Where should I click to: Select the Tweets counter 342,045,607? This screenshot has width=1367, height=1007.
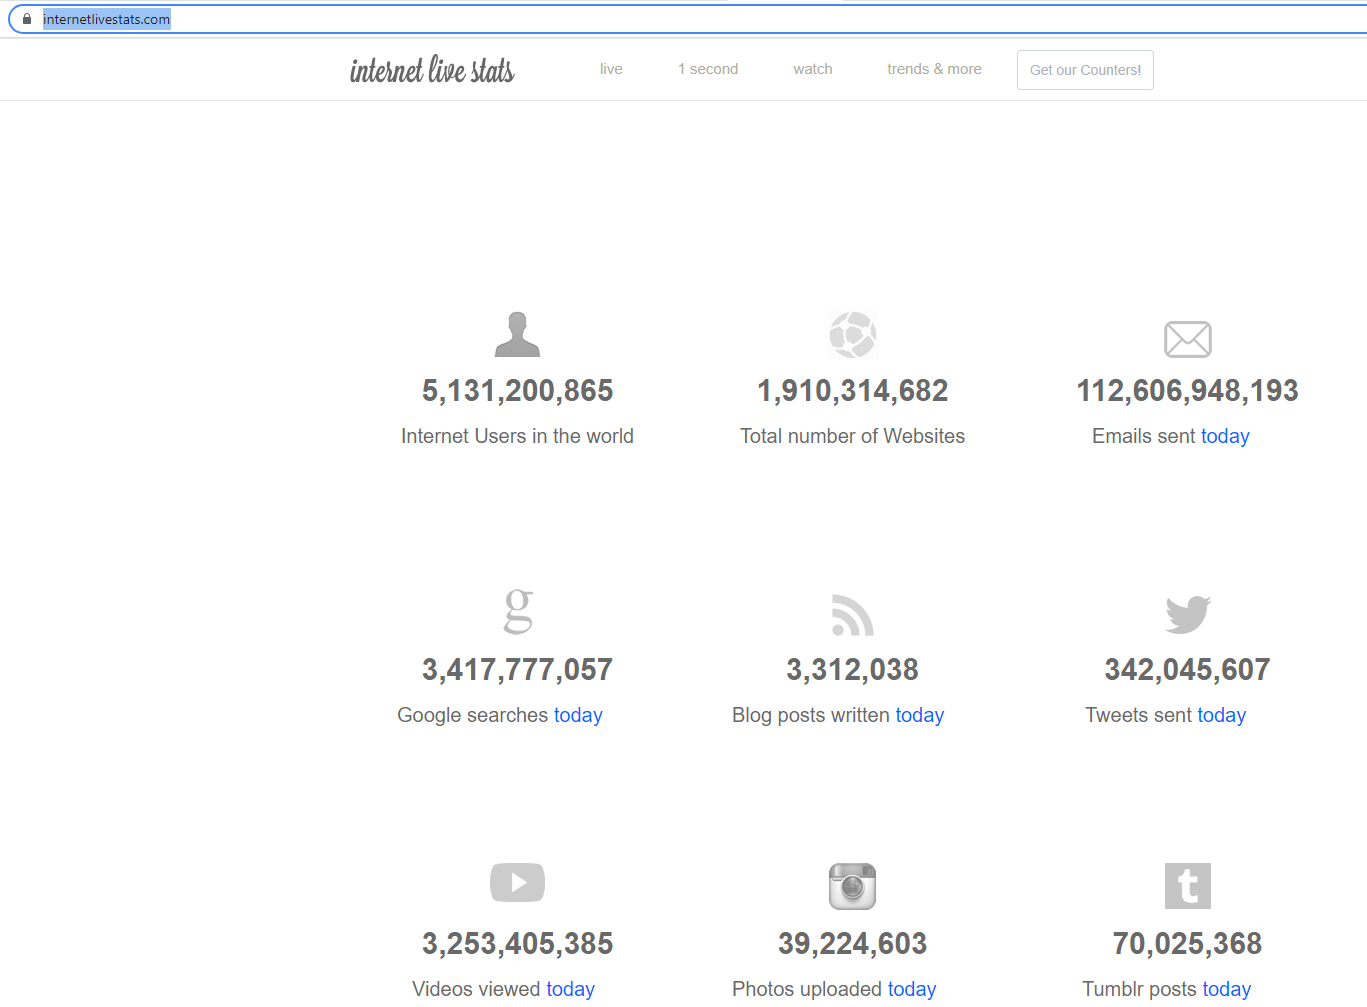click(1188, 670)
